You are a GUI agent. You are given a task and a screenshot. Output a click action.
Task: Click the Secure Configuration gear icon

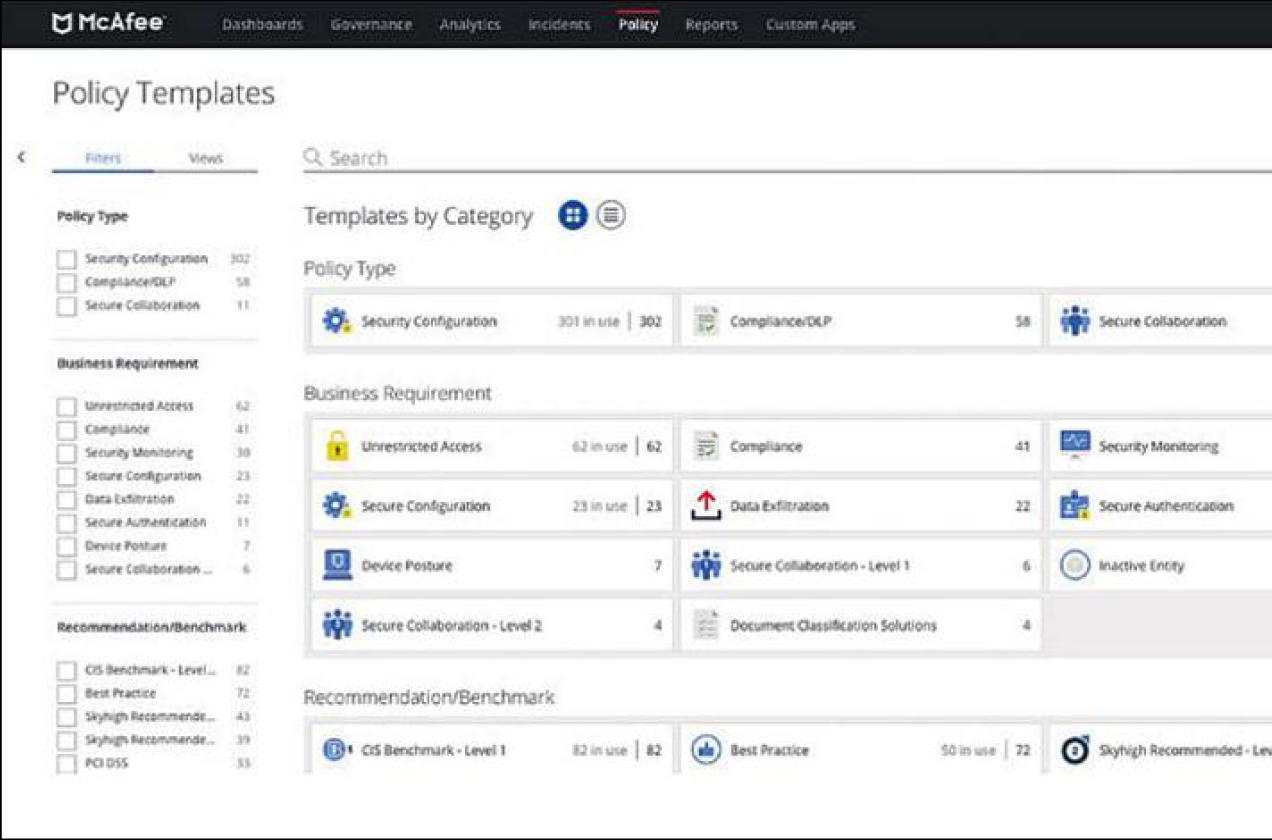pos(337,506)
